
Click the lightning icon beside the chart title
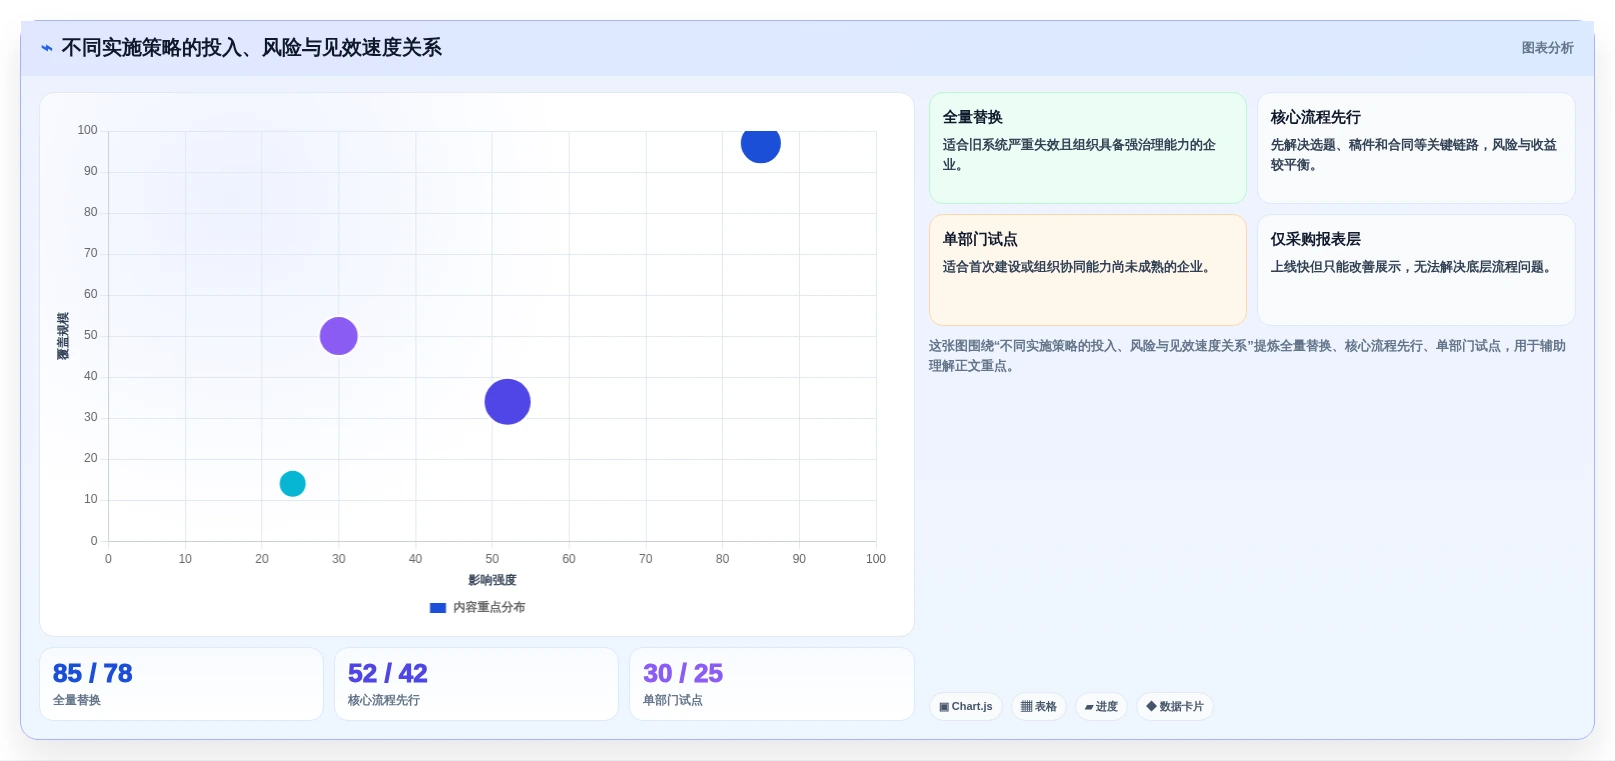(x=47, y=48)
